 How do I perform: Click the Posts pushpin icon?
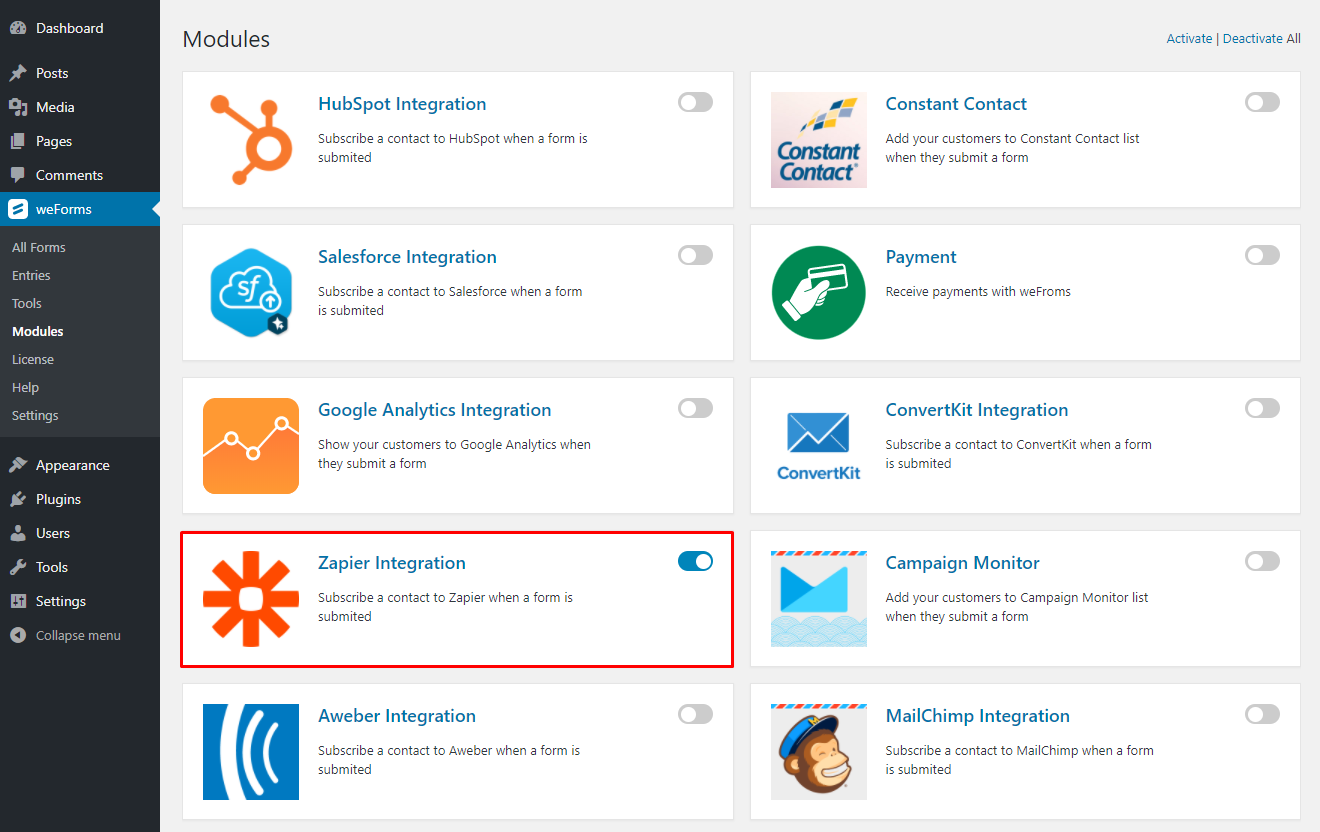(18, 73)
